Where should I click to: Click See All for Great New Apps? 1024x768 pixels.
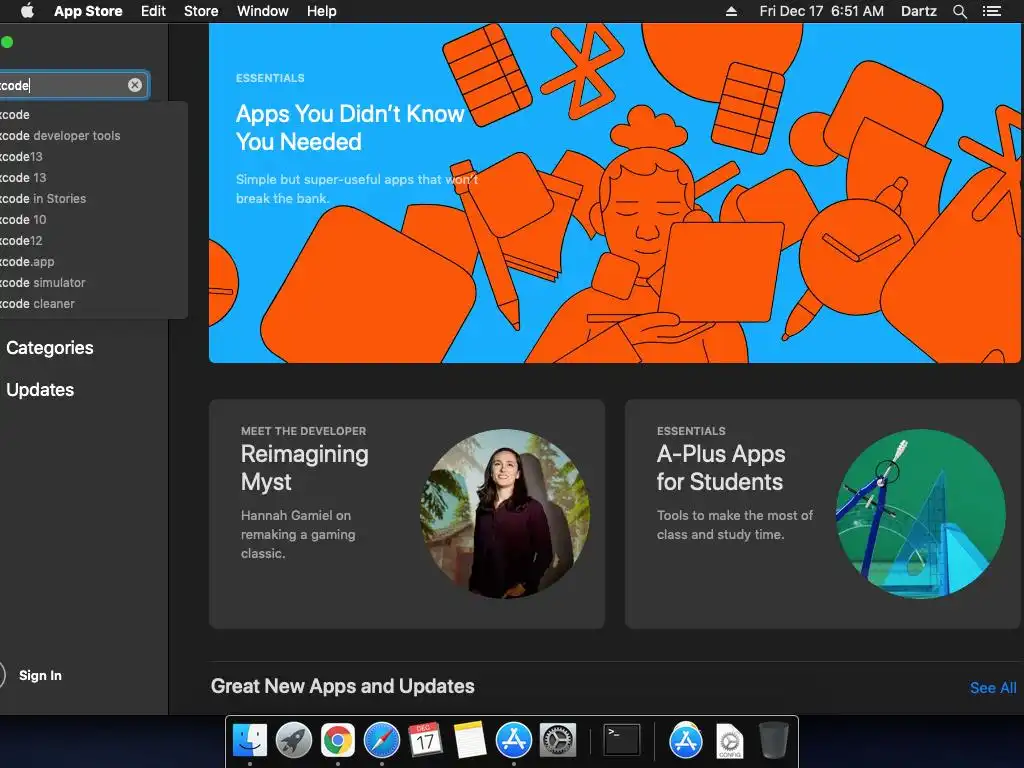point(993,687)
